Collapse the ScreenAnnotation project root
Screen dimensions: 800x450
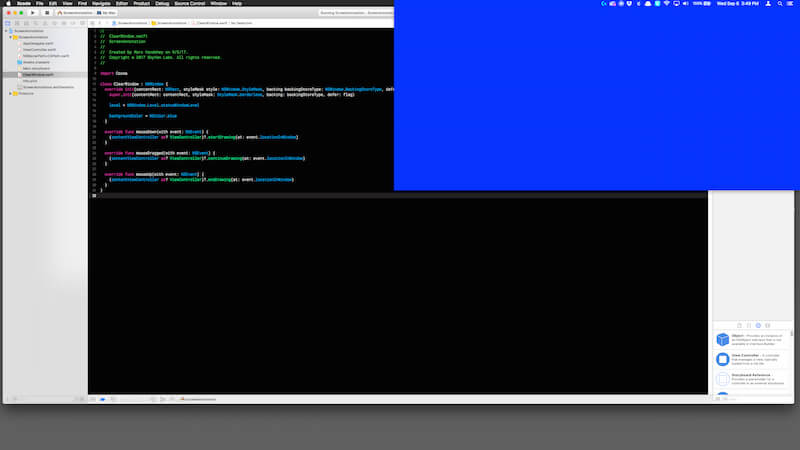[x=7, y=31]
